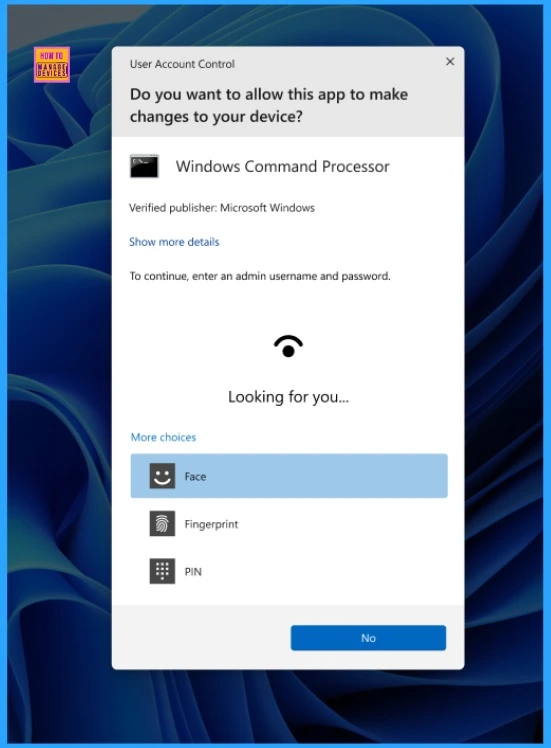
Task: Click the admin username and password instruction
Action: click(260, 276)
